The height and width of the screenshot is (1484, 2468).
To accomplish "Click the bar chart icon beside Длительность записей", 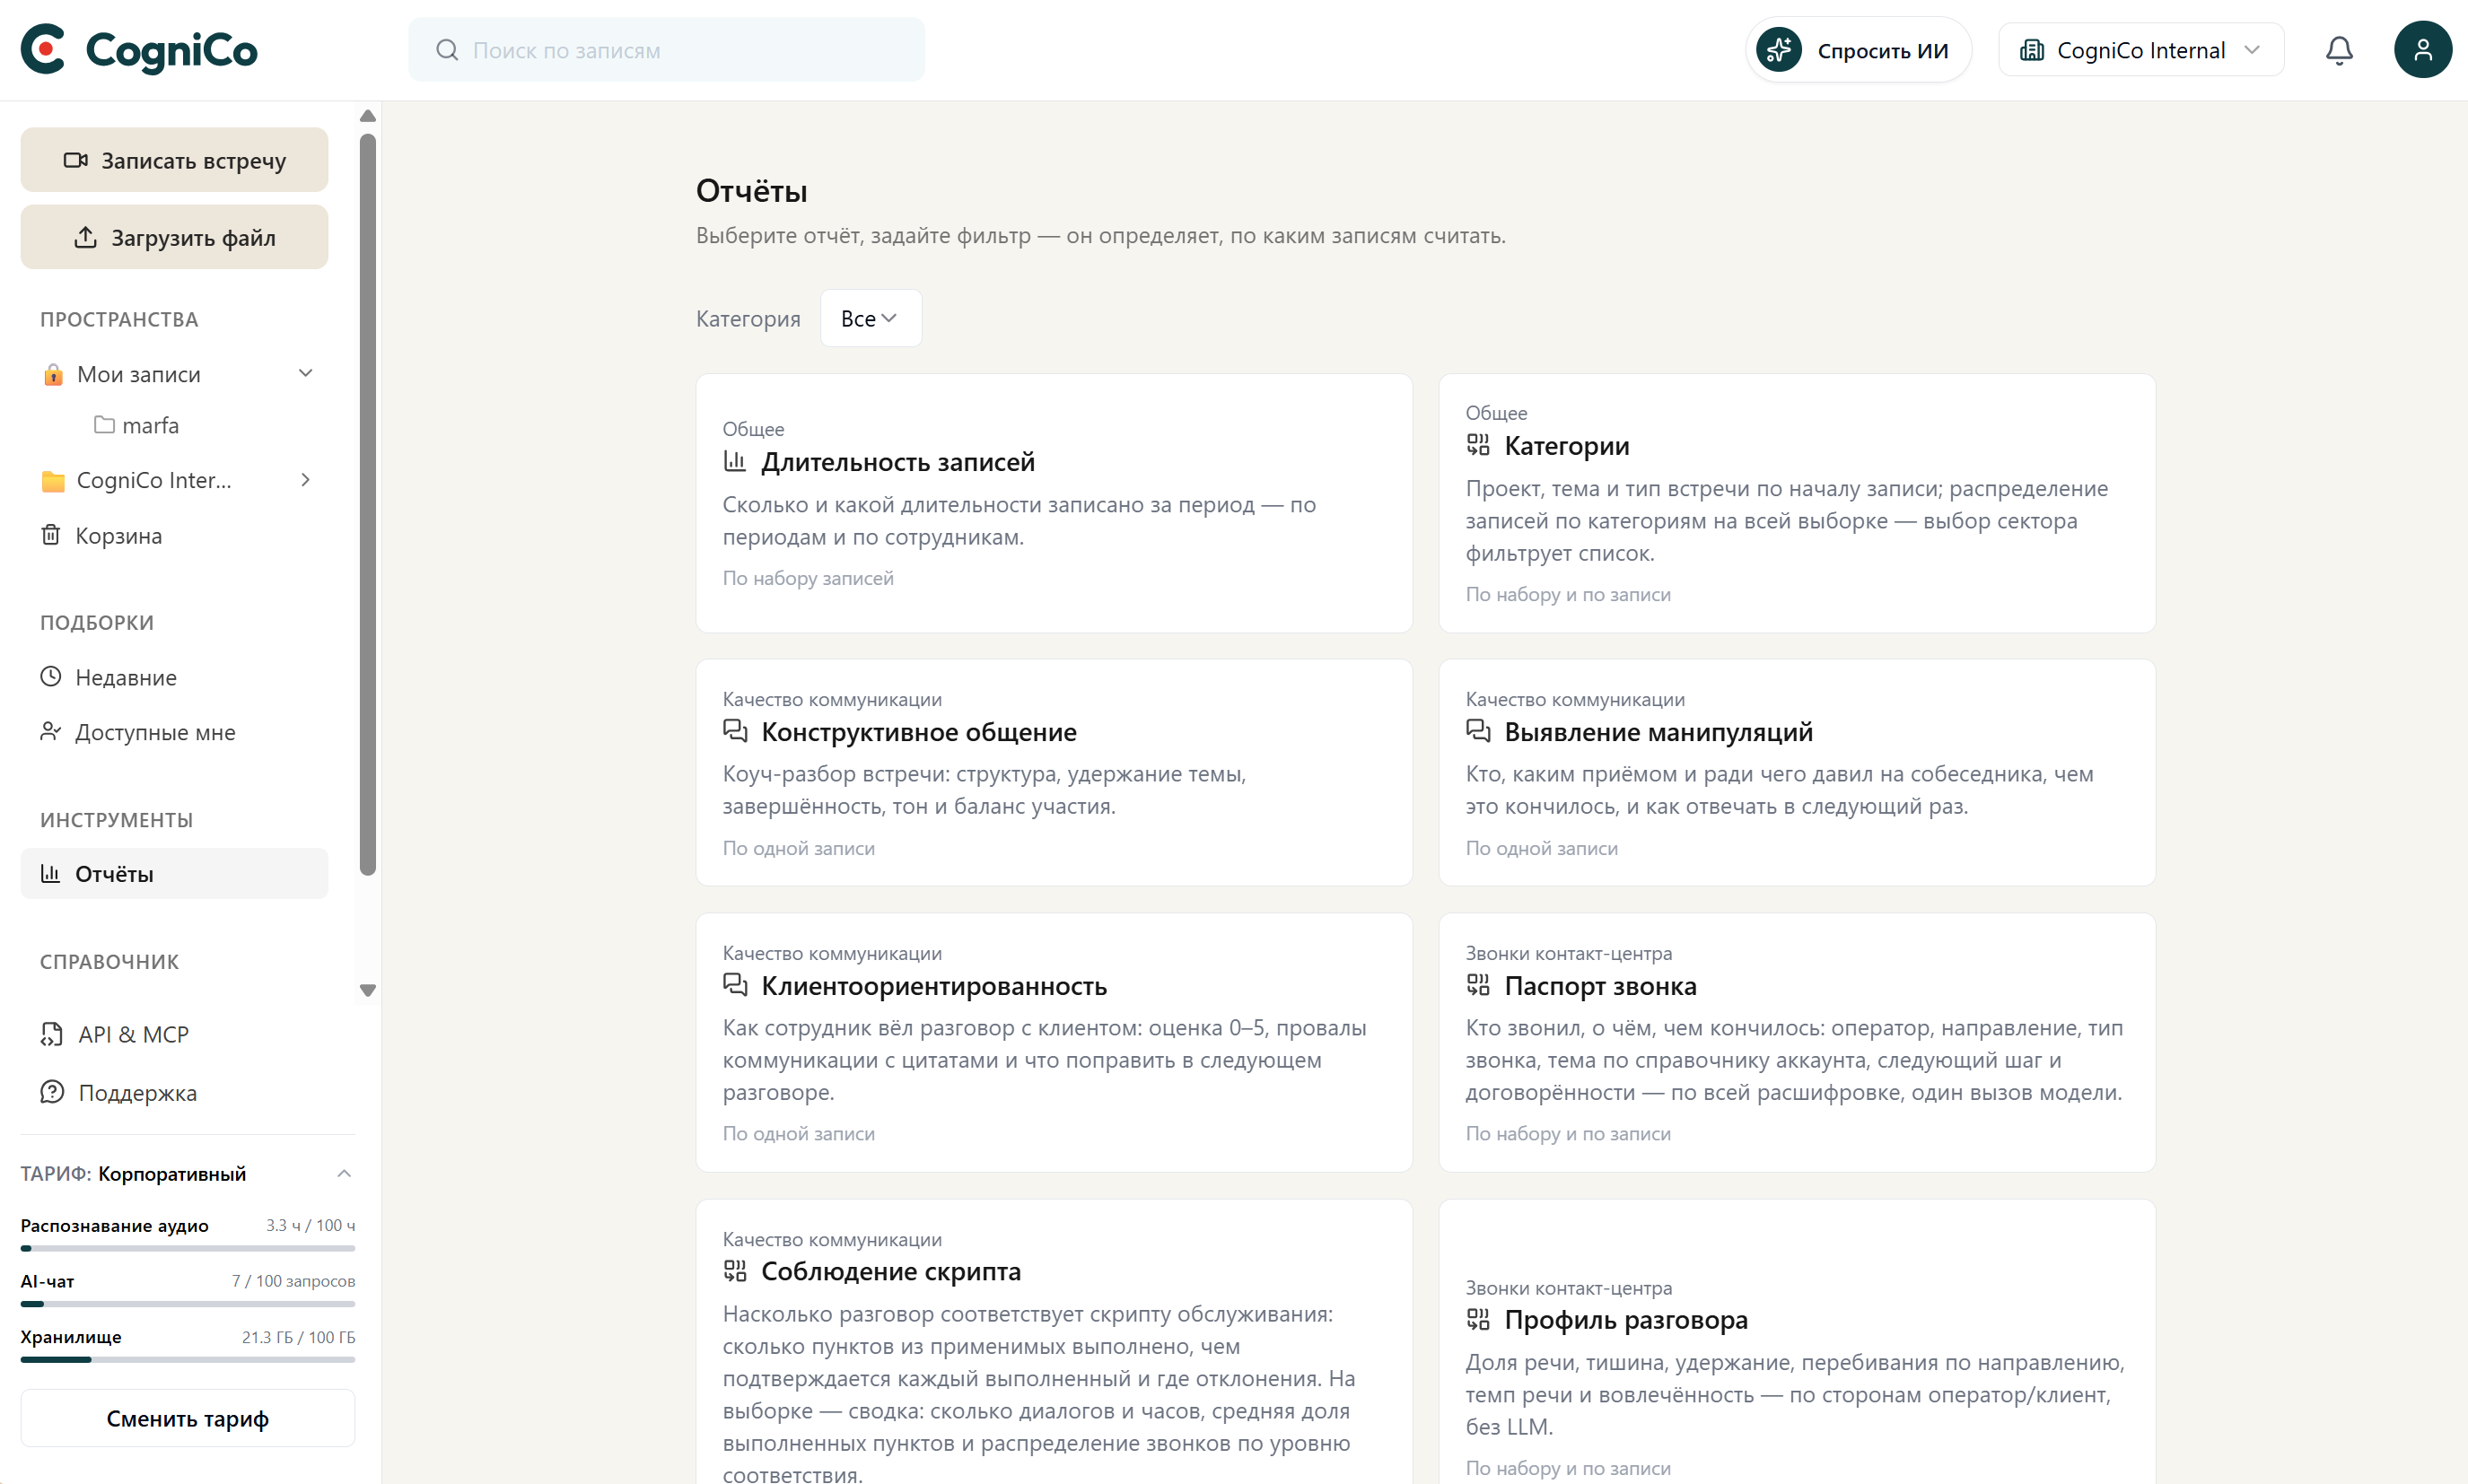I will (x=735, y=462).
